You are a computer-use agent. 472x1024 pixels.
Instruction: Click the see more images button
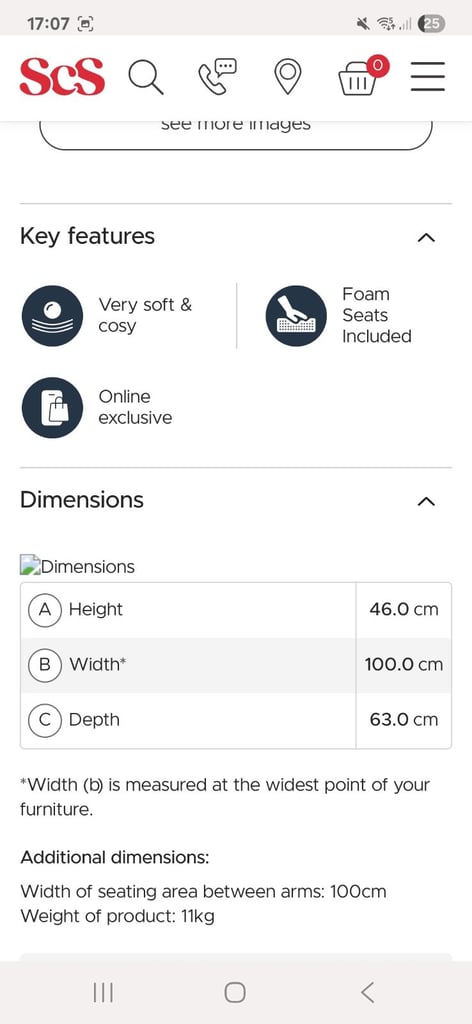(236, 134)
